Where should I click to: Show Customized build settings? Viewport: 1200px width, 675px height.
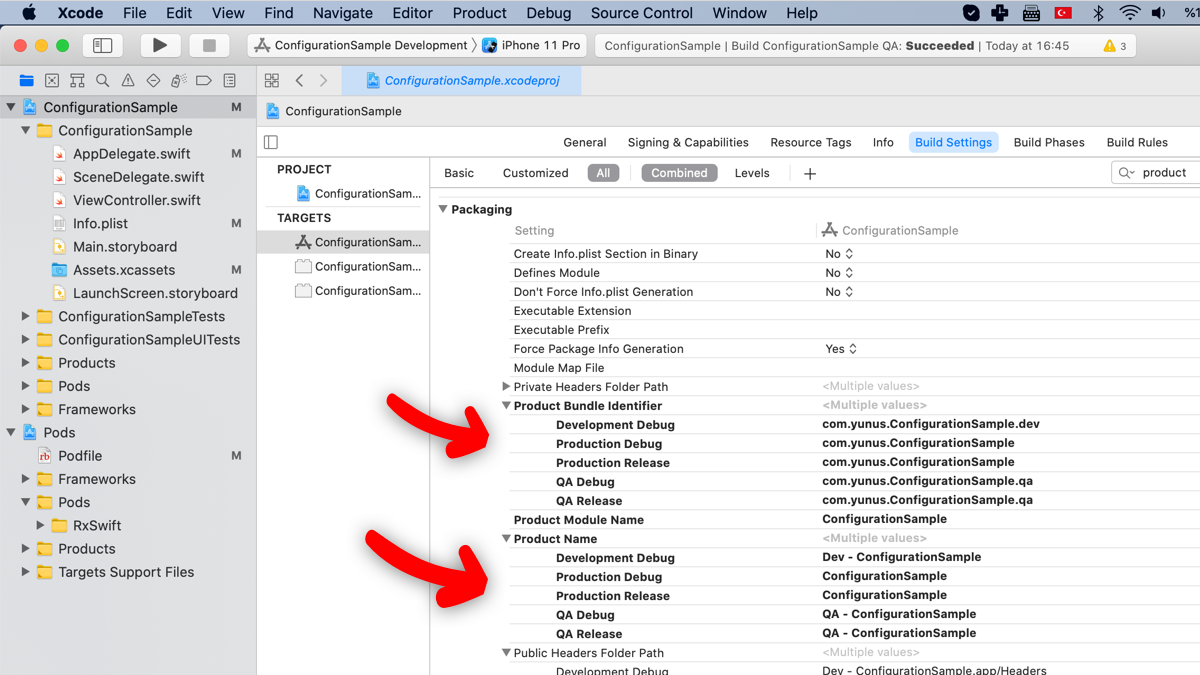click(535, 173)
